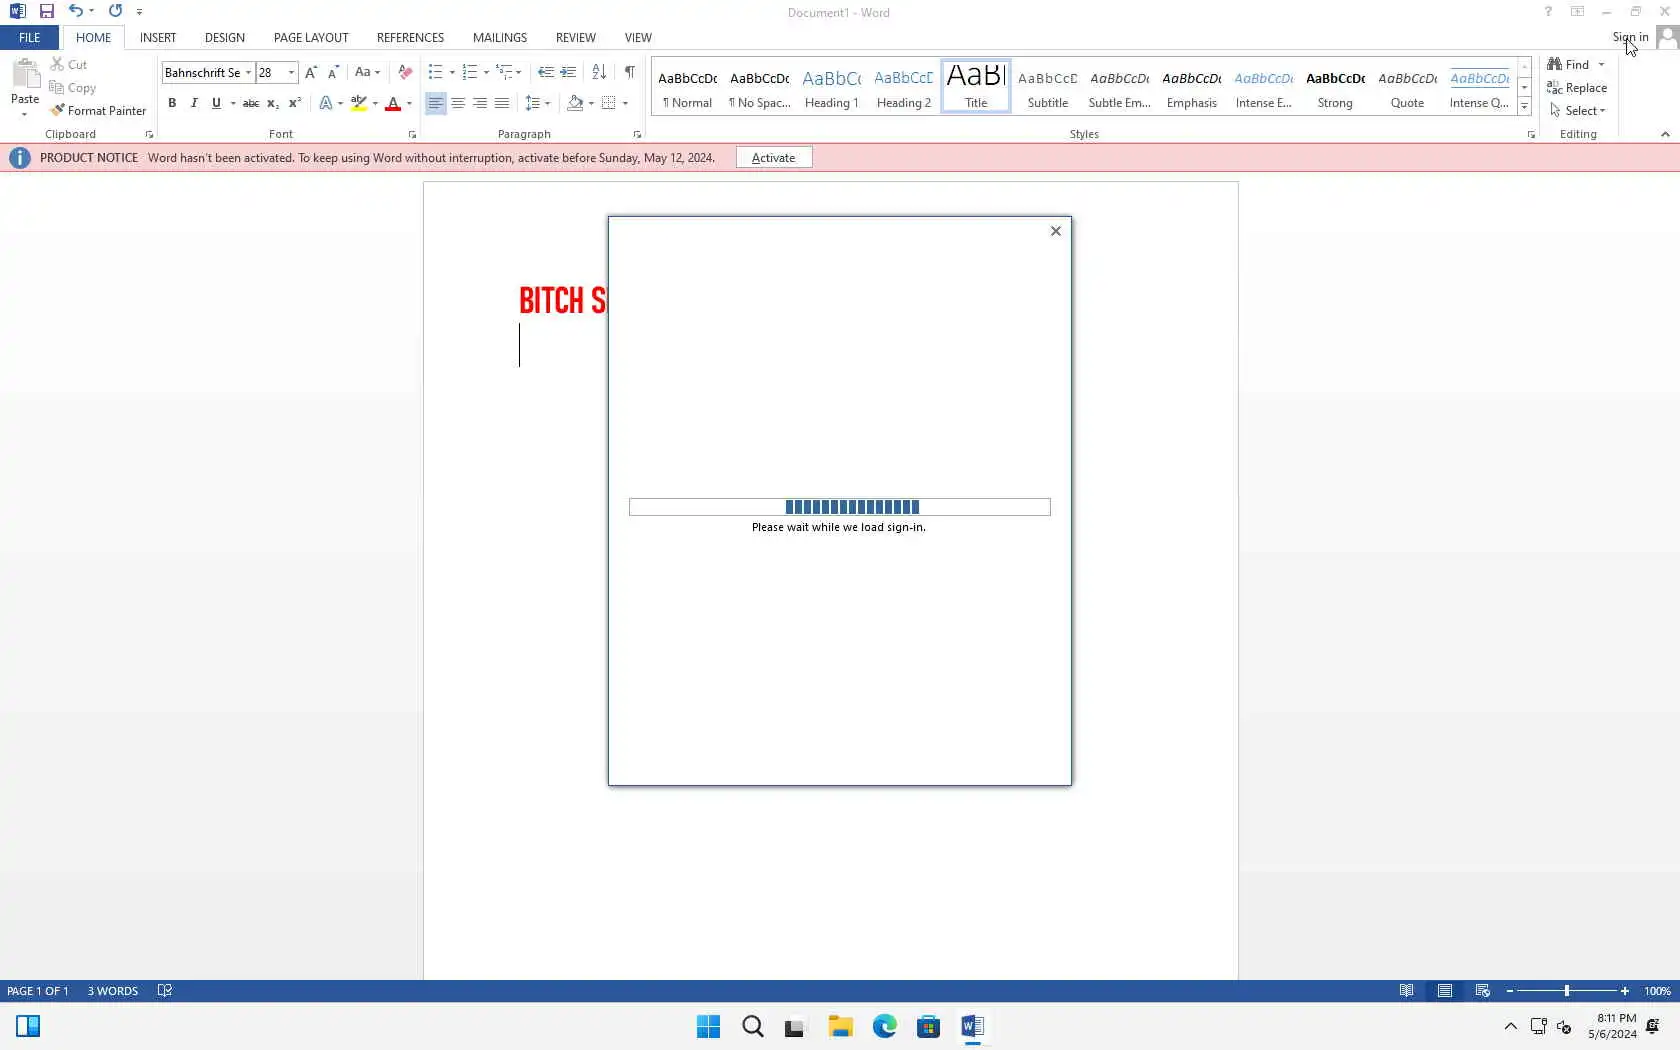The width and height of the screenshot is (1680, 1050).
Task: Switch to the REVIEW tab
Action: coord(576,37)
